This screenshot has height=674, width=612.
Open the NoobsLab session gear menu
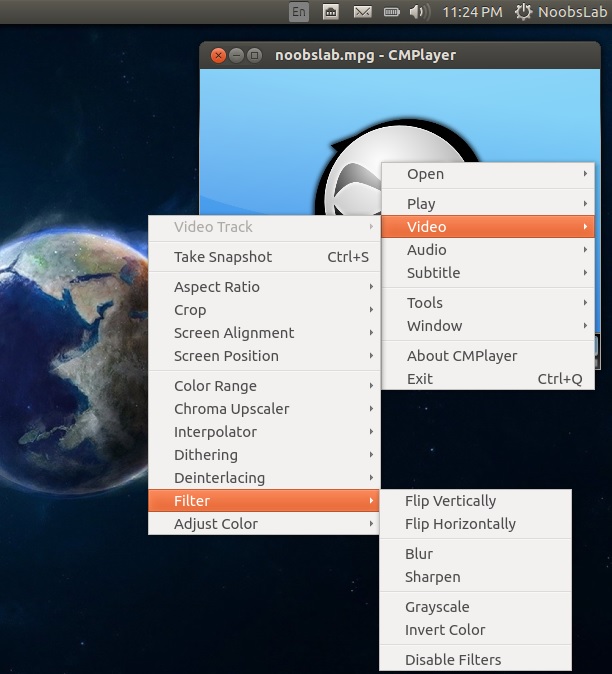561,12
